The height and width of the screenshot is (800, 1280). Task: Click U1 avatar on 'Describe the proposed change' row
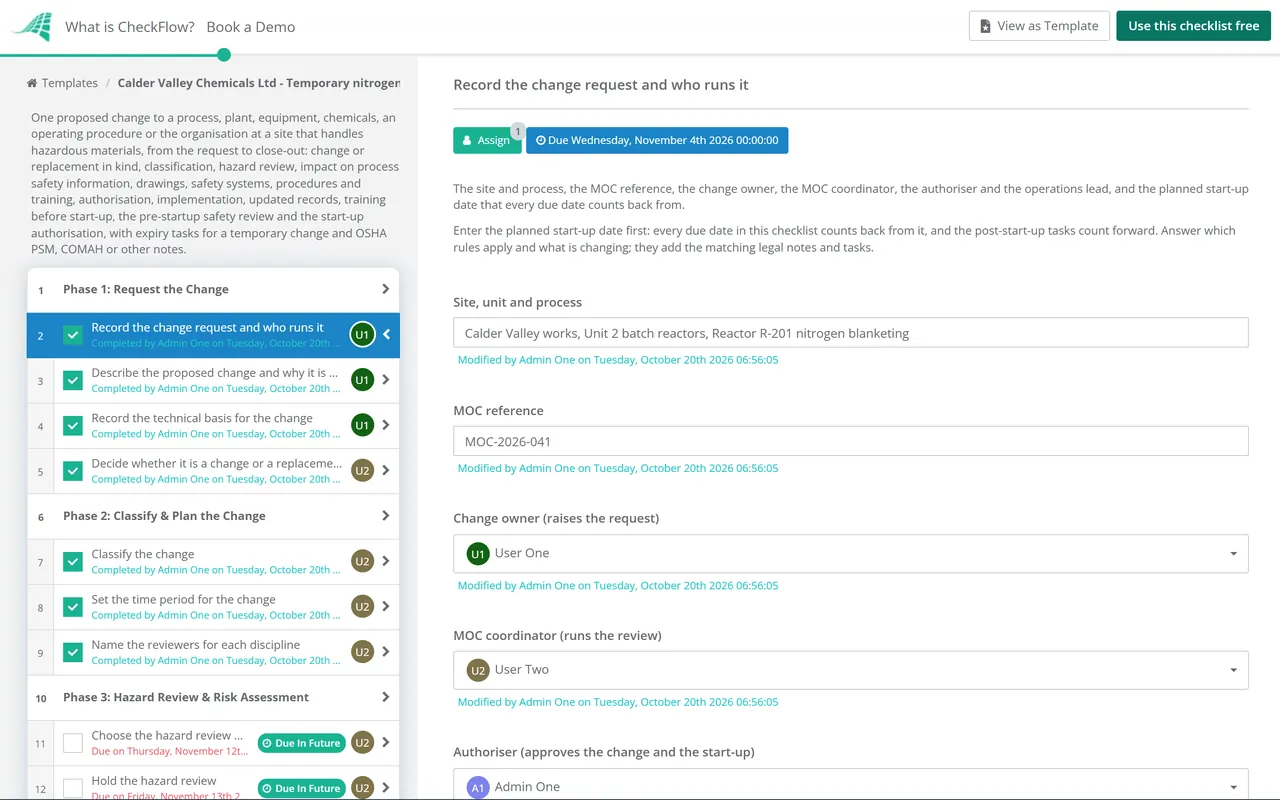(362, 380)
